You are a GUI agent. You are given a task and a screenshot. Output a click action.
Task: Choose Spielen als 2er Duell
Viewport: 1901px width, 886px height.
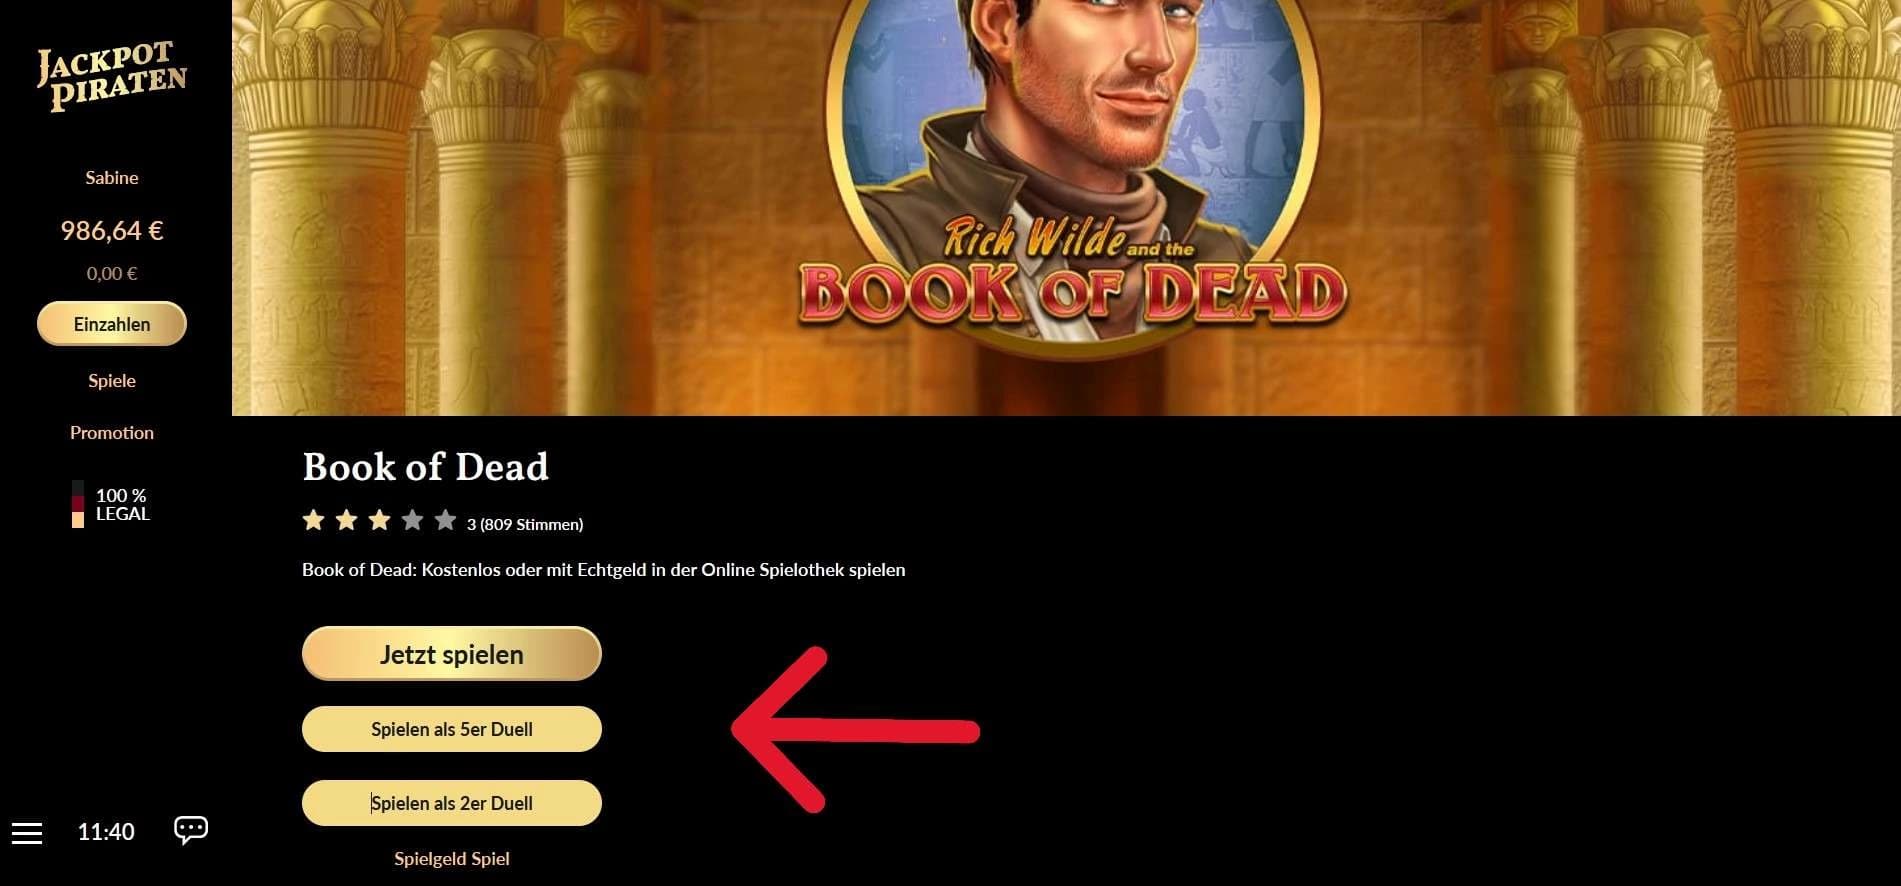(452, 803)
